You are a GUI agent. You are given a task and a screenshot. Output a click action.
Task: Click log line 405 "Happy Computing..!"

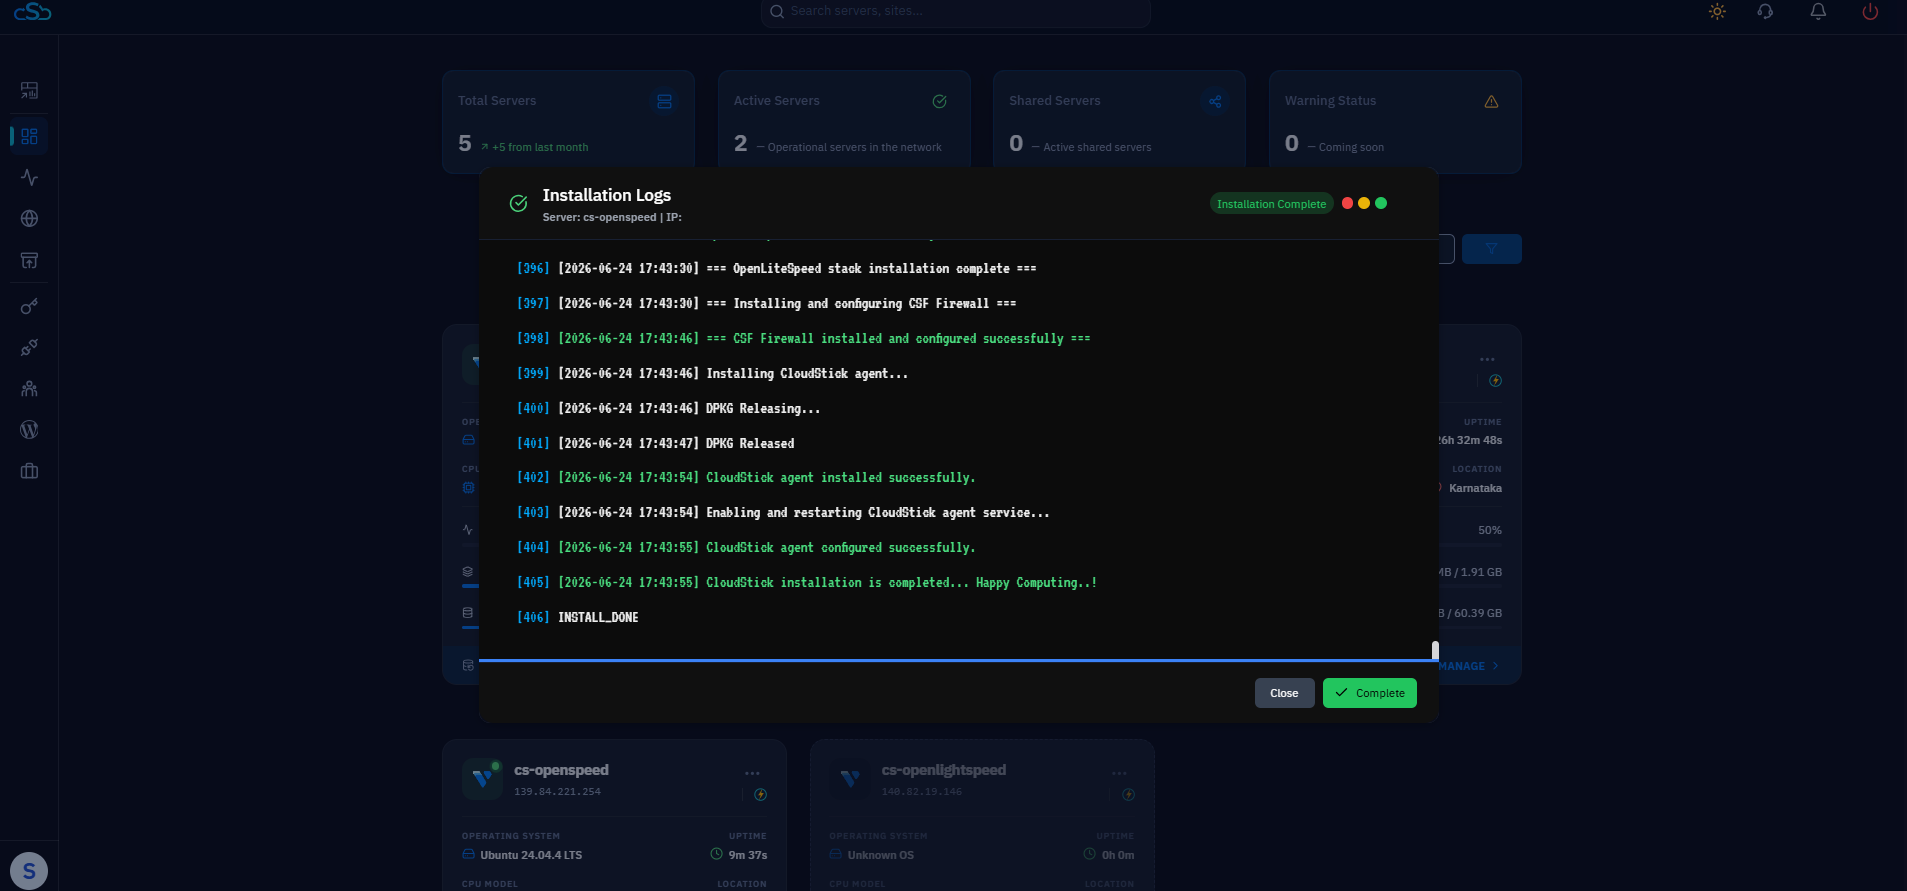pyautogui.click(x=807, y=583)
